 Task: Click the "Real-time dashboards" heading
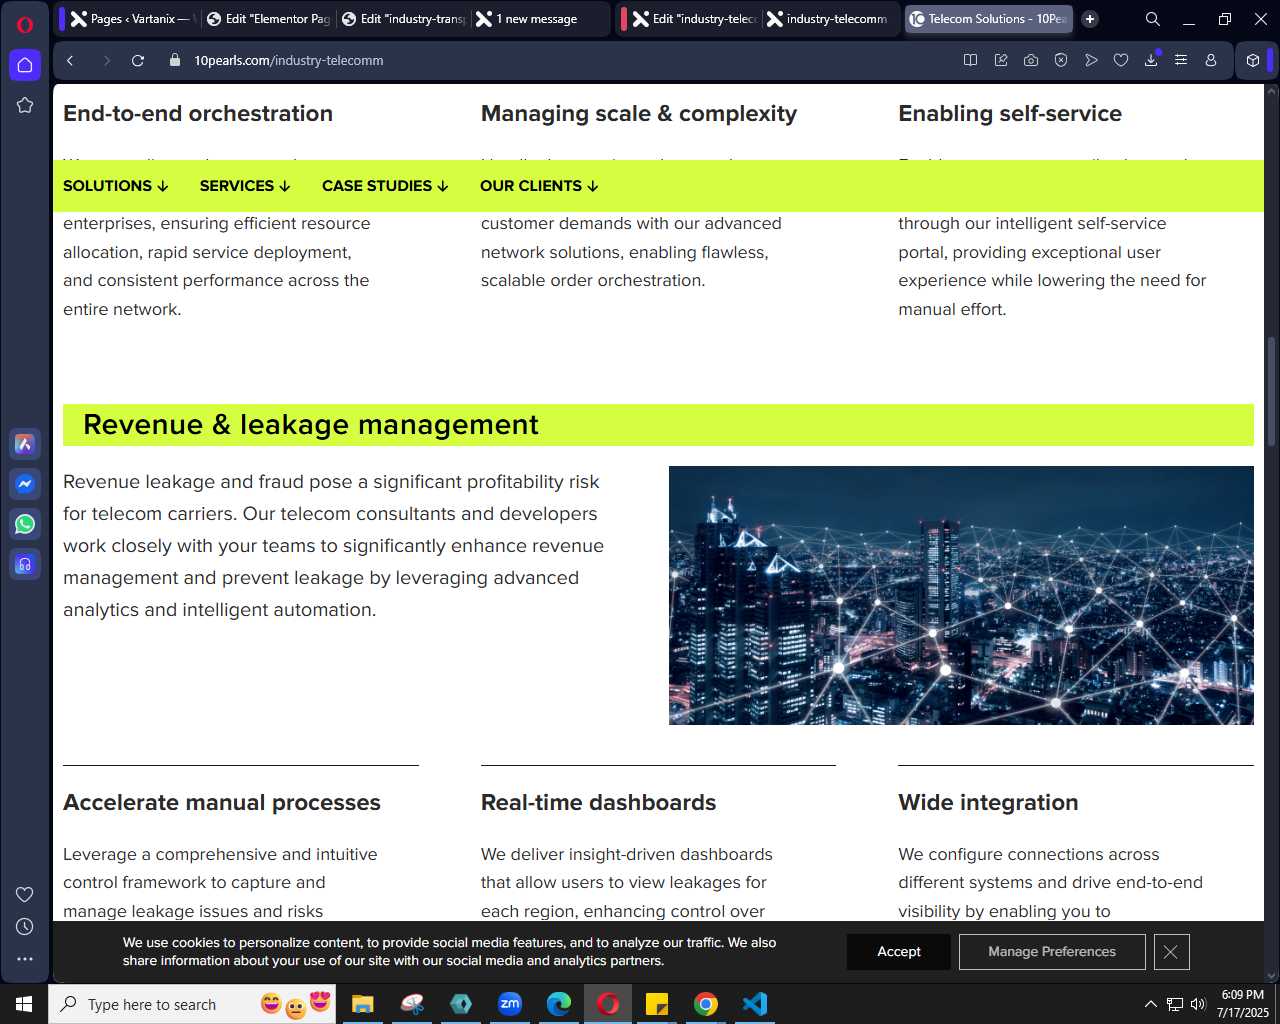pyautogui.click(x=598, y=803)
